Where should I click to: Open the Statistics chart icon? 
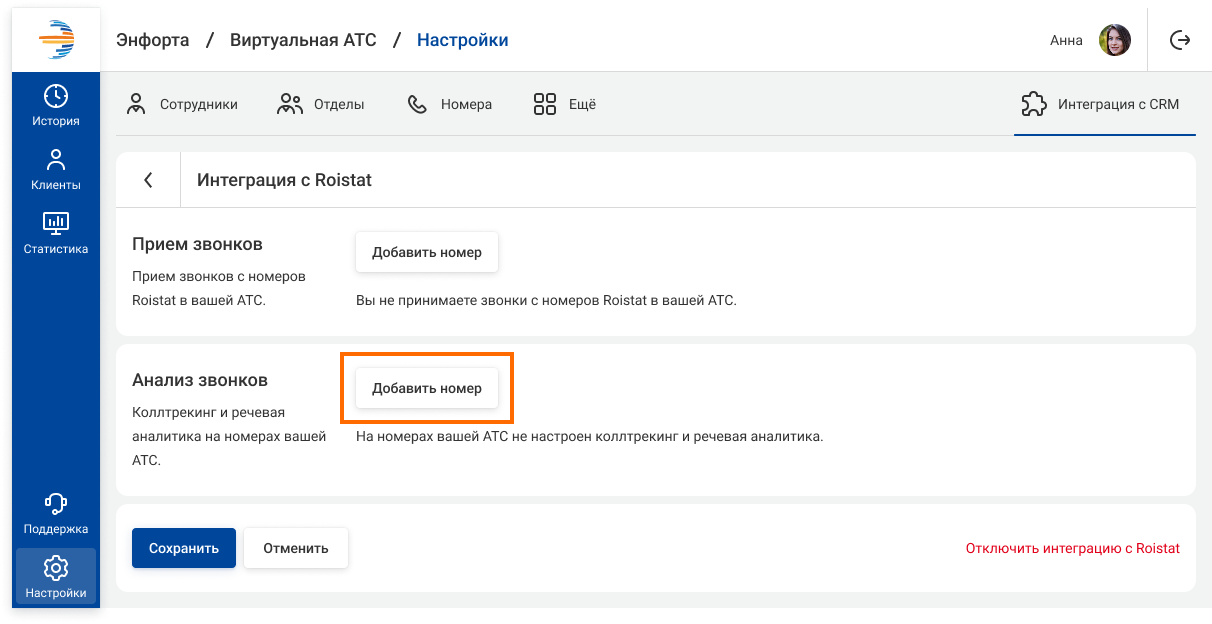tap(56, 225)
